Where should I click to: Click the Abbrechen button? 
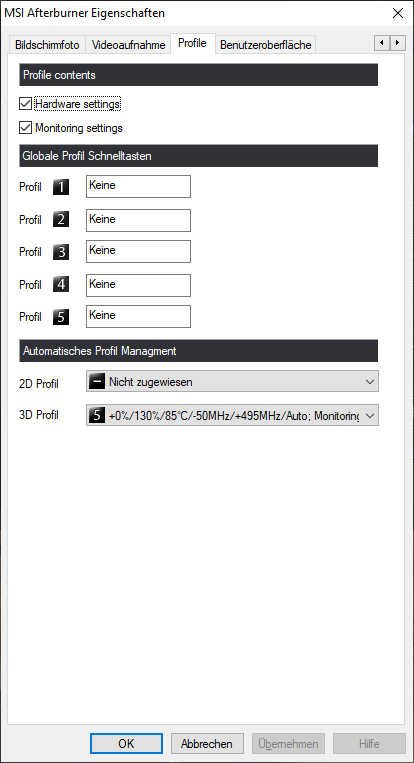click(207, 744)
